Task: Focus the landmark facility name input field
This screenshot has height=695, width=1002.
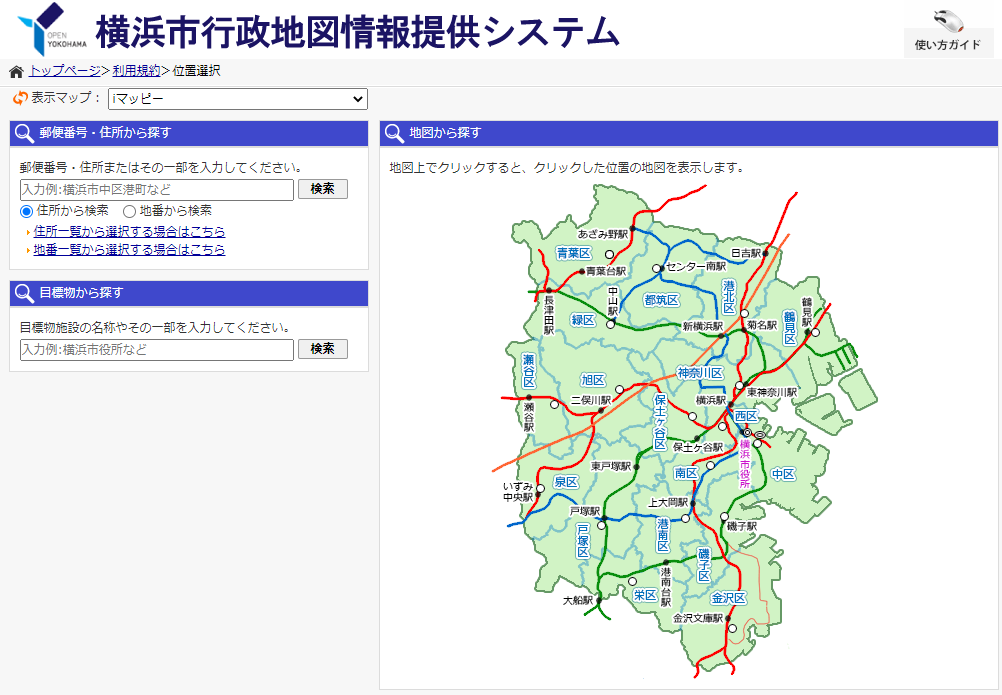Action: coord(156,349)
